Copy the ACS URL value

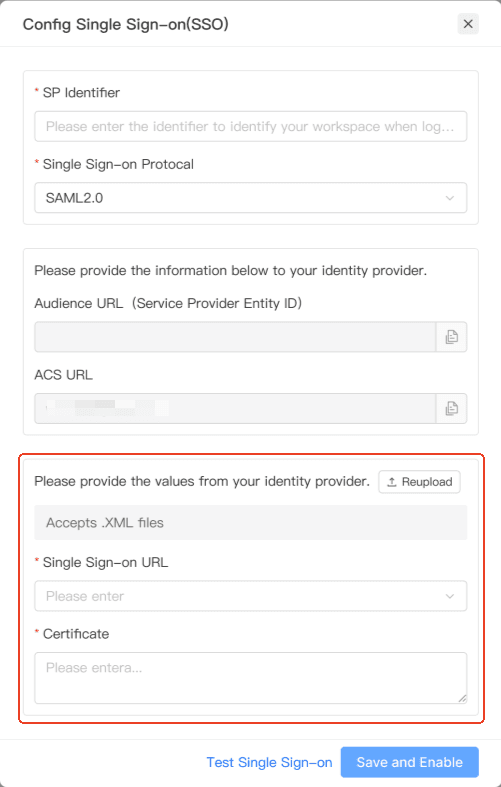[451, 409]
